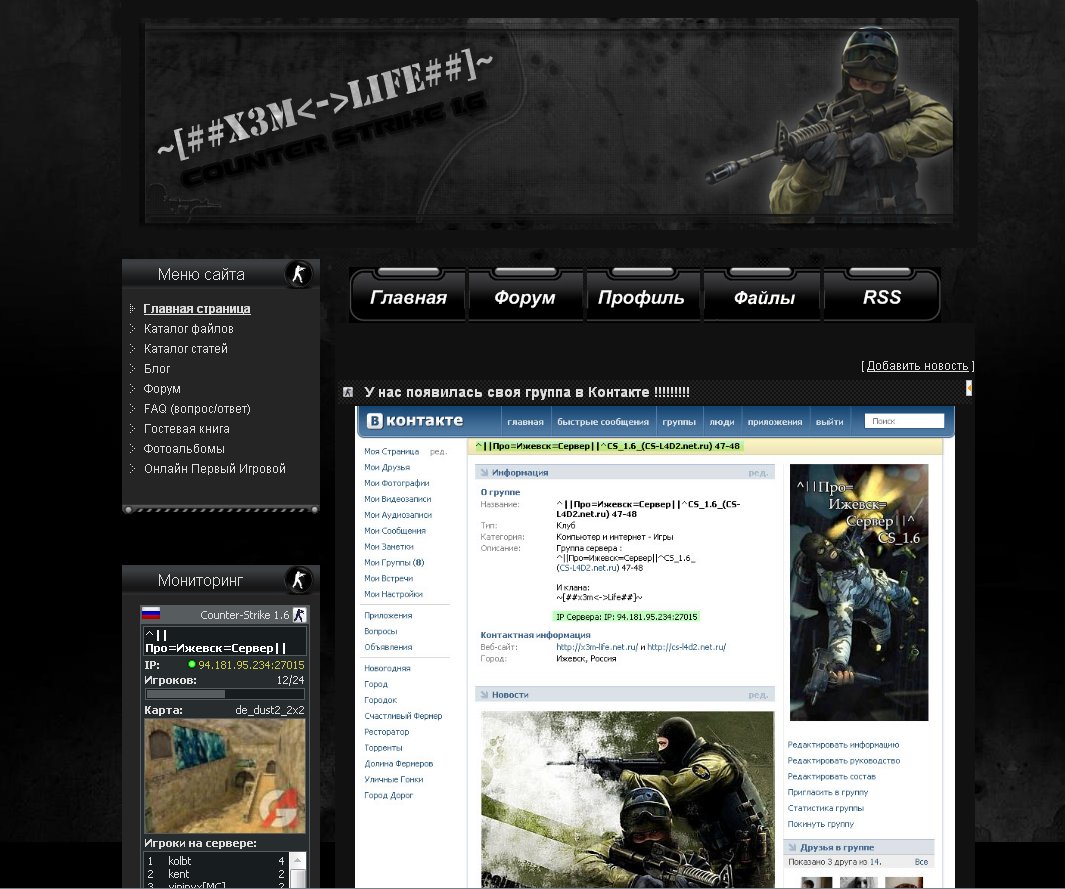
Task: Click быстрые сообщения in Контакте top menu
Action: 603,422
